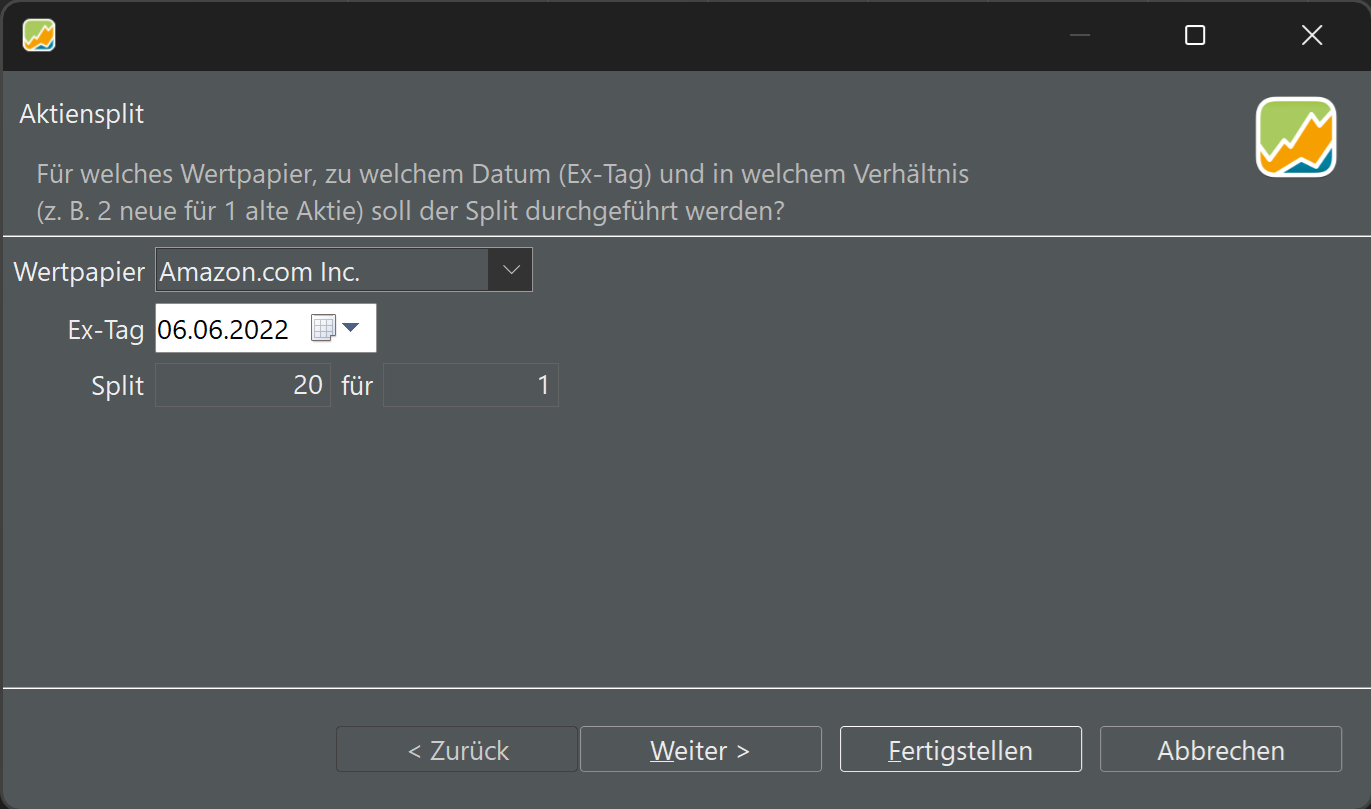Click the < Zurück button
The width and height of the screenshot is (1371, 809).
457,749
